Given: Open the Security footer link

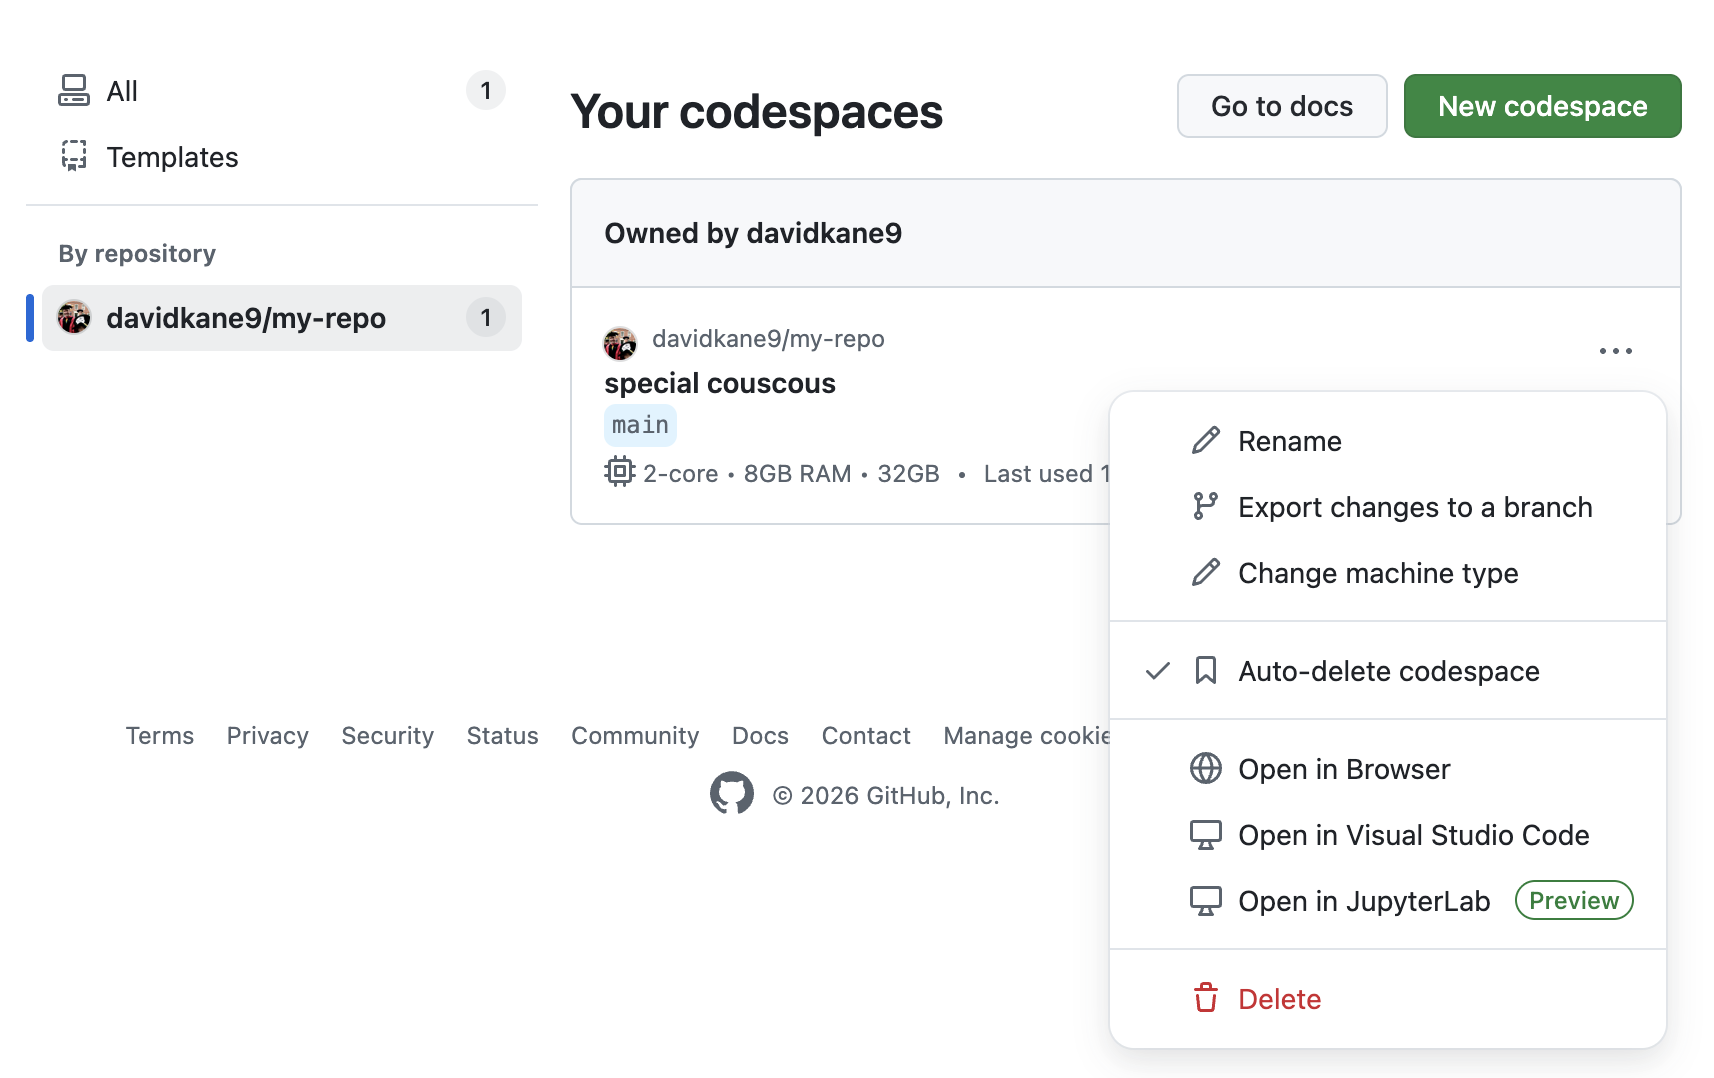Looking at the screenshot, I should 387,736.
